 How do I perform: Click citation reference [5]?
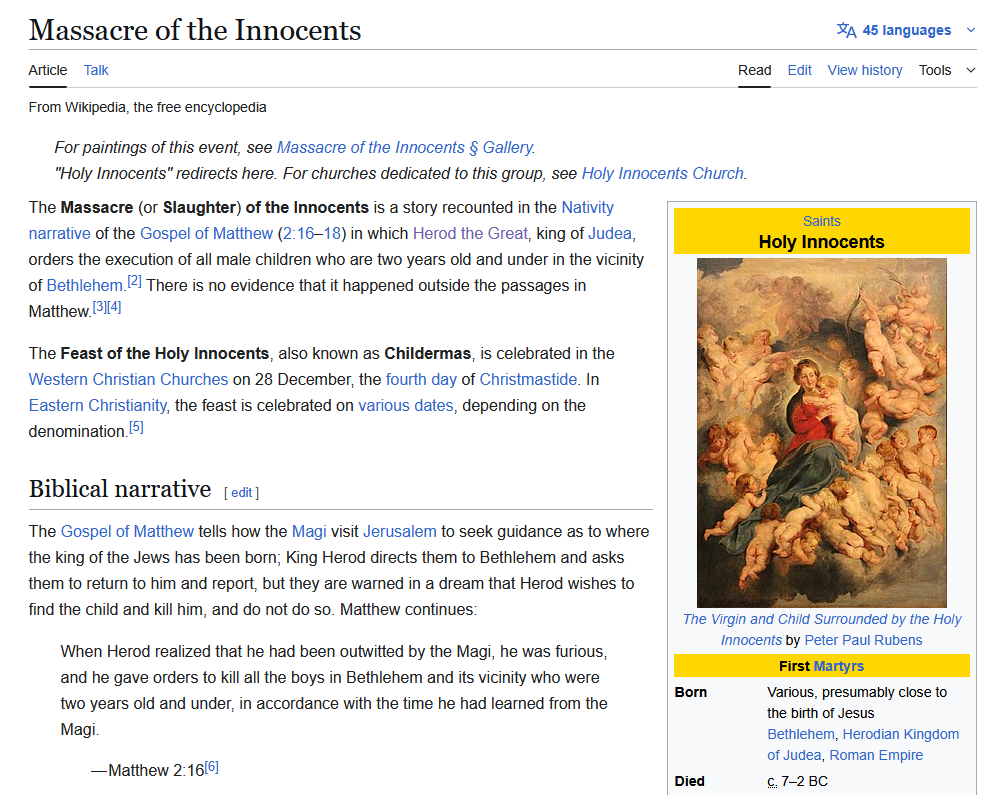click(136, 427)
